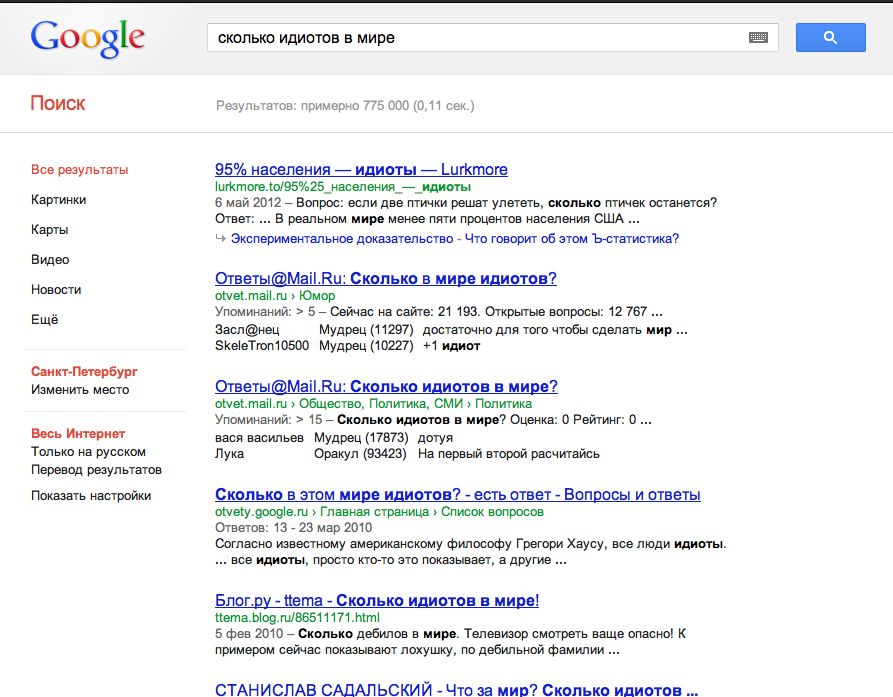Click the blue search magnifier button
893x697 pixels.
tap(830, 38)
